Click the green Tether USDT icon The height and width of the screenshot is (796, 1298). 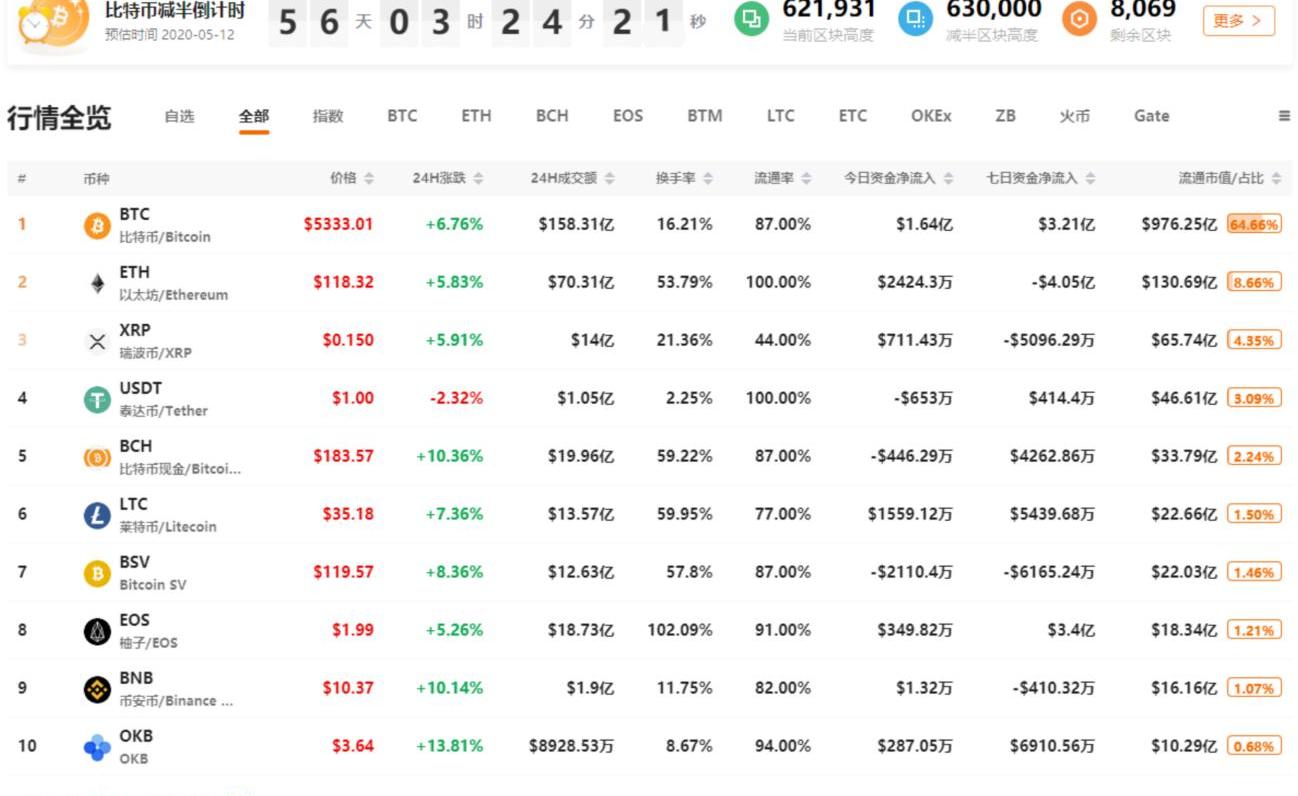point(97,399)
